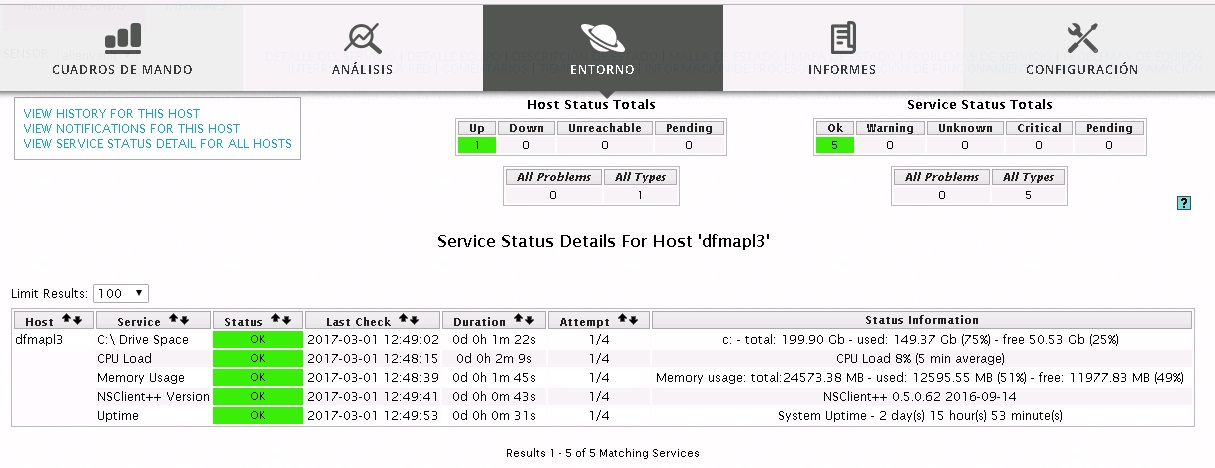This screenshot has width=1215, height=468.
Task: Sort ascending by Status column arrow
Action: [x=273, y=320]
